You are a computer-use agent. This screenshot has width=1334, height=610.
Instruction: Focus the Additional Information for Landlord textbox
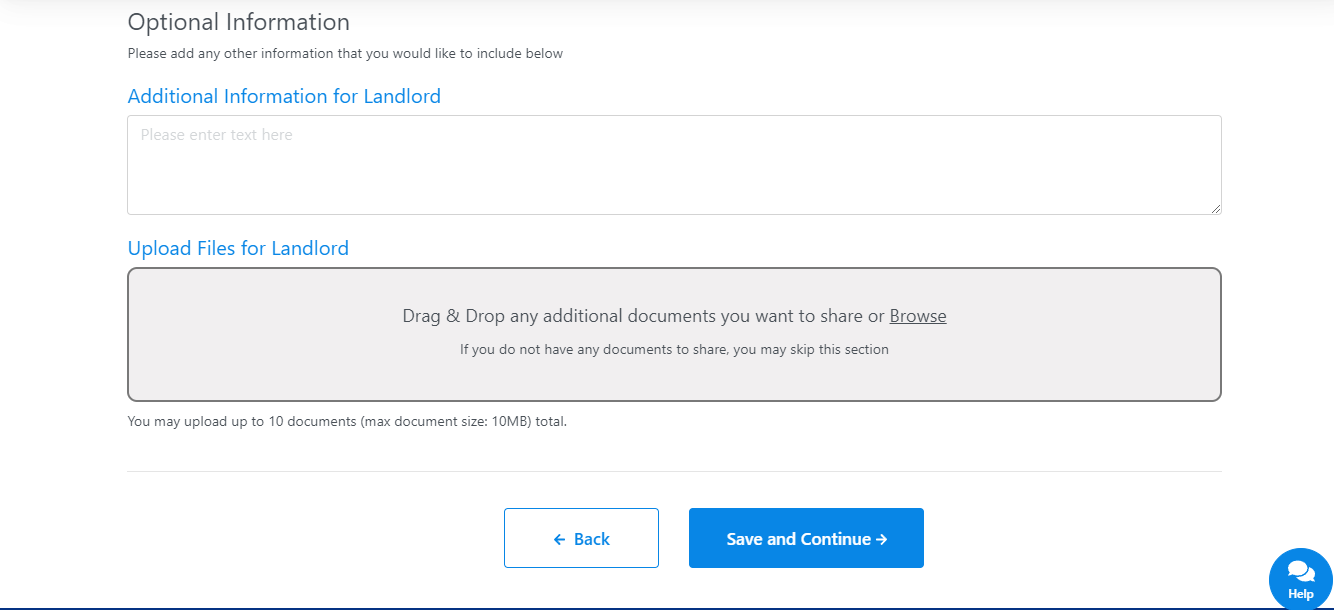[674, 165]
